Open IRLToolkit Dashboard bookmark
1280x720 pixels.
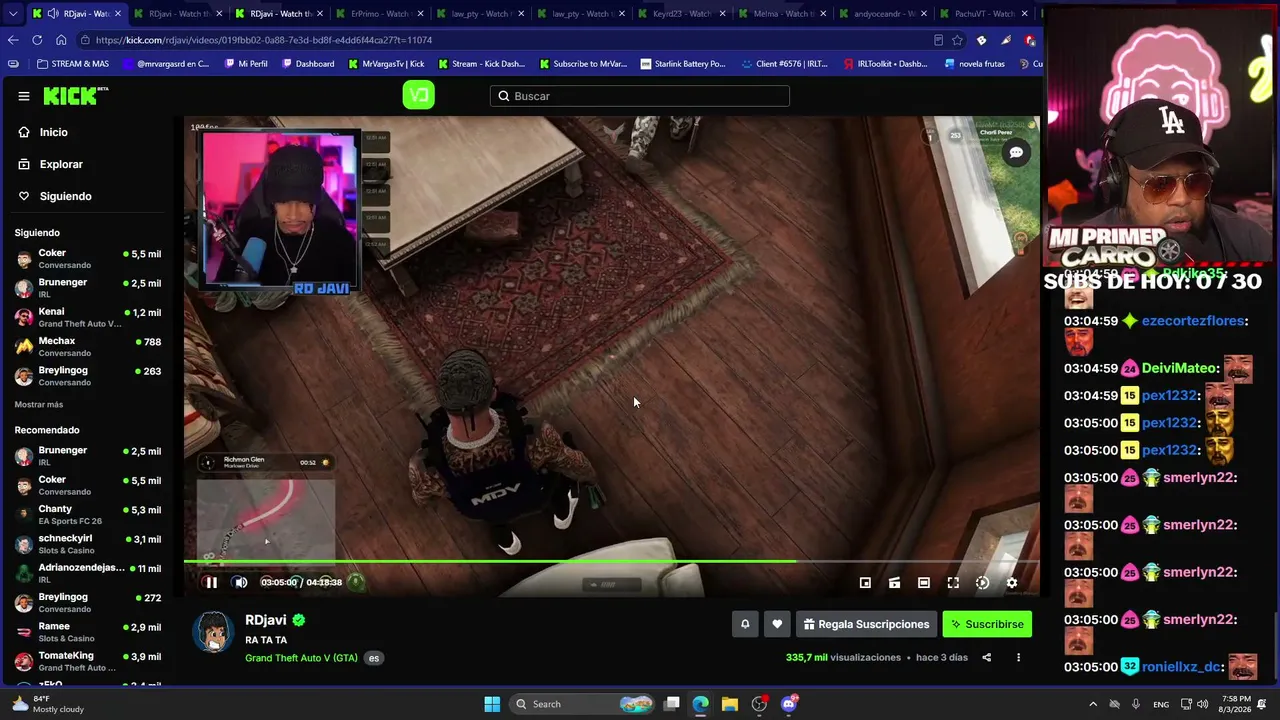pyautogui.click(x=885, y=64)
